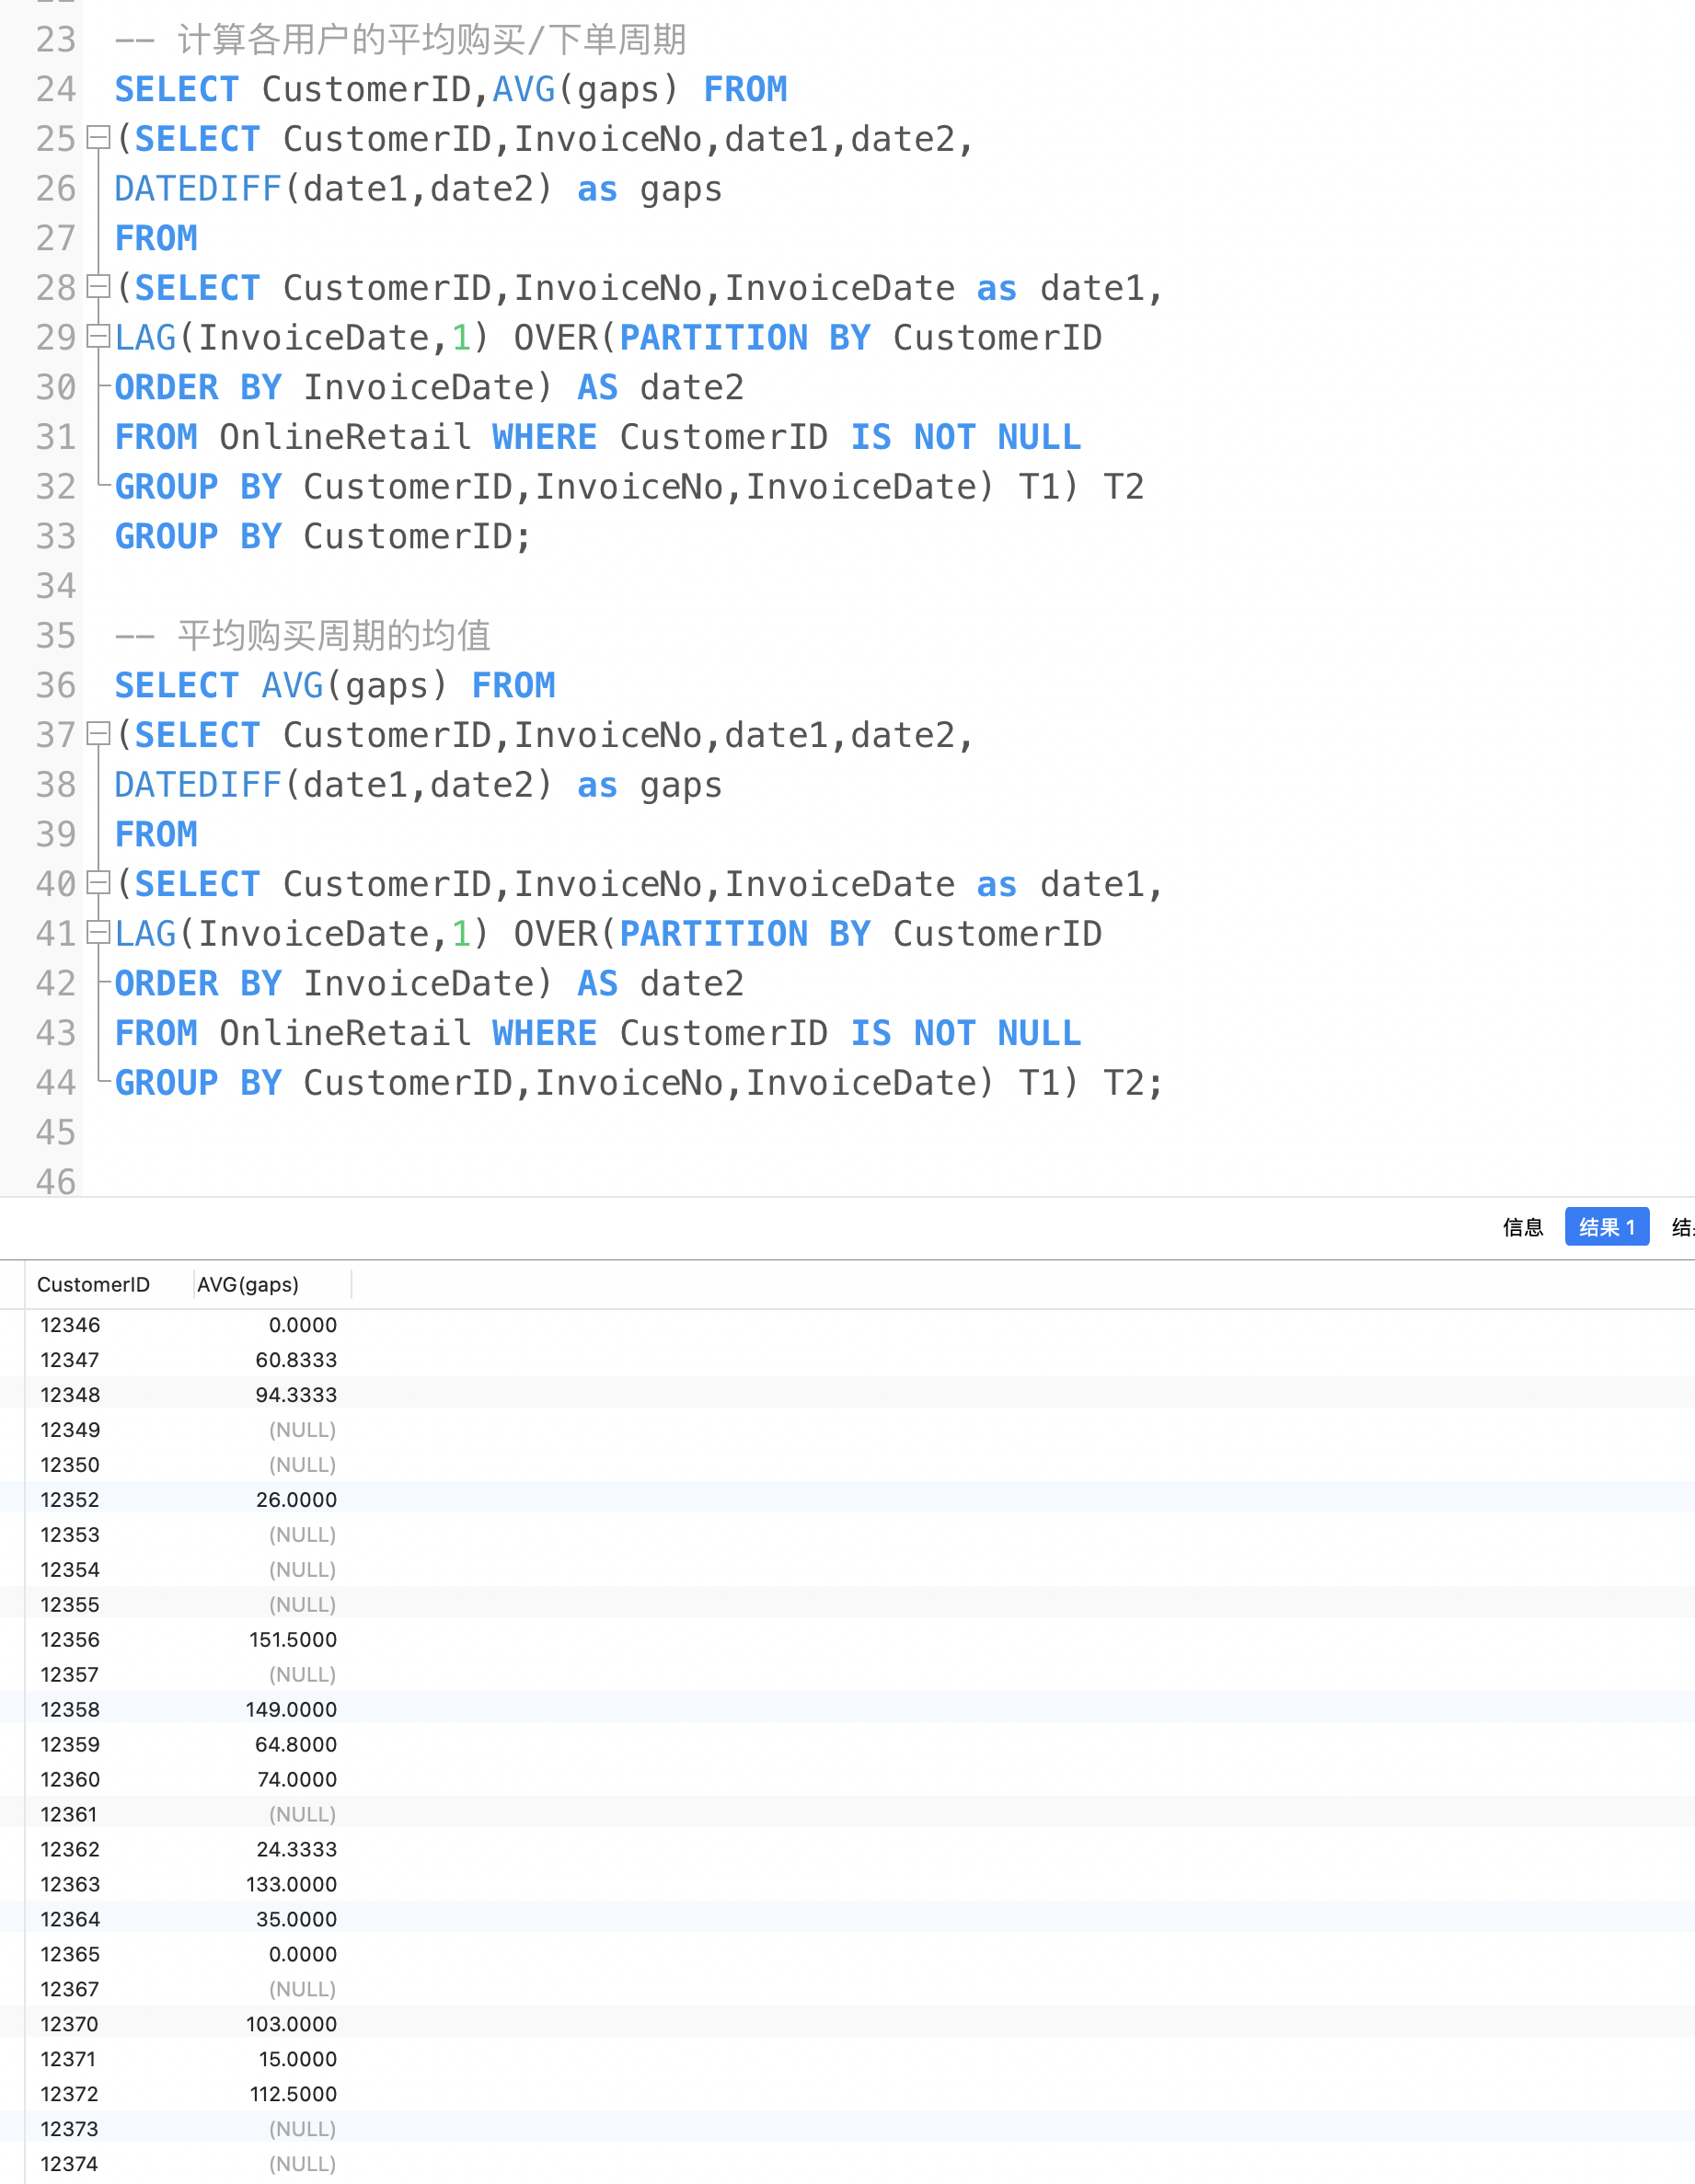Switch to the 信息 tab
Image resolution: width=1695 pixels, height=2184 pixels.
(x=1522, y=1227)
